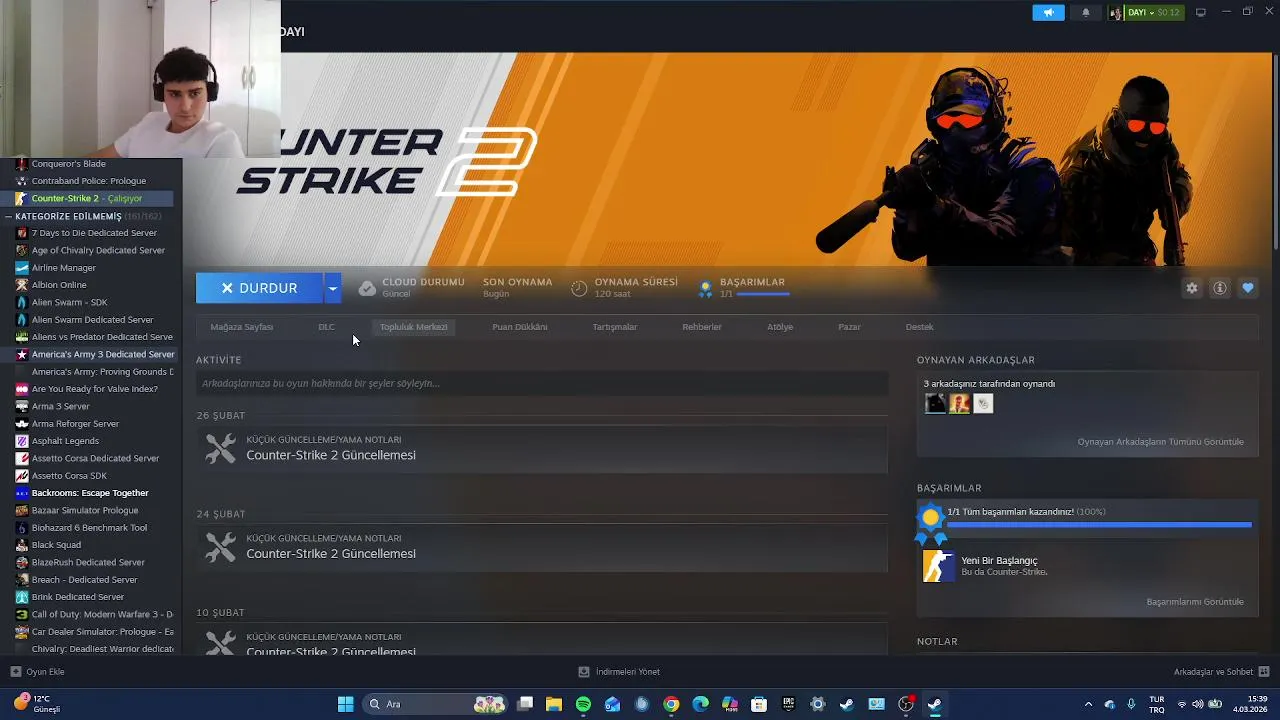Open game info icon
The height and width of the screenshot is (720, 1280).
tap(1220, 288)
